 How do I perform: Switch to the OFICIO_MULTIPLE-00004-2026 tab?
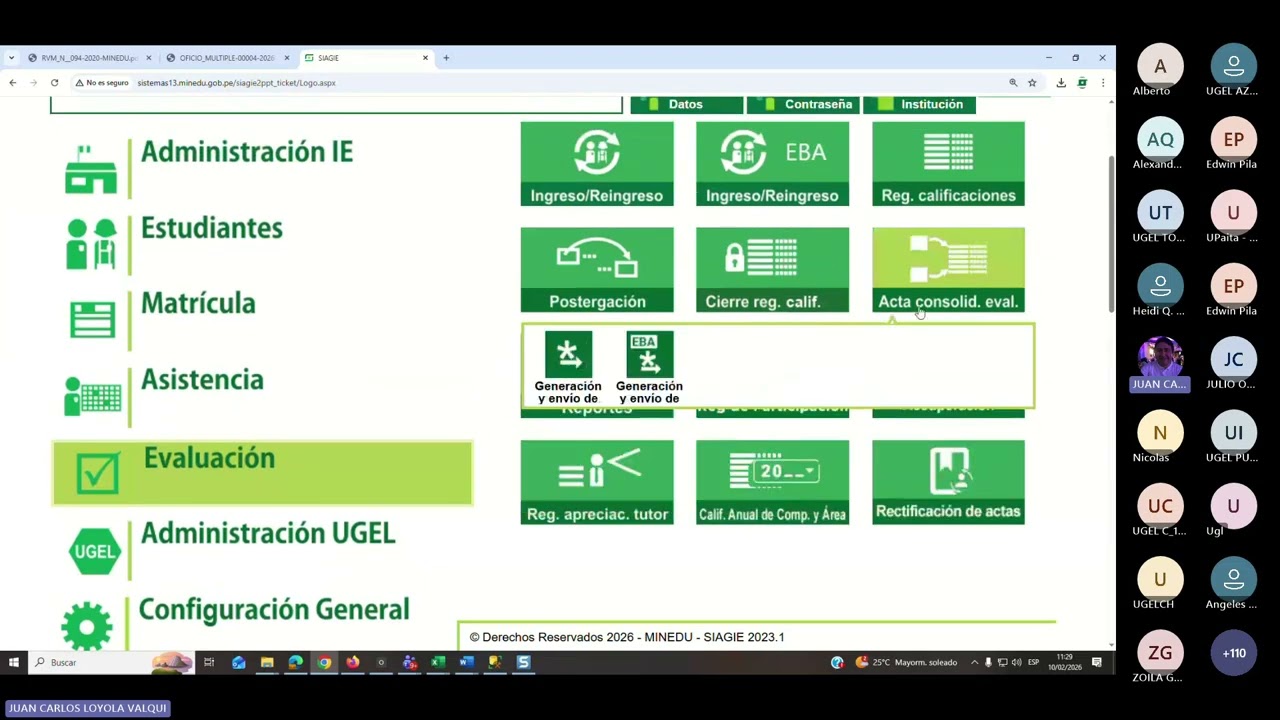pos(227,58)
